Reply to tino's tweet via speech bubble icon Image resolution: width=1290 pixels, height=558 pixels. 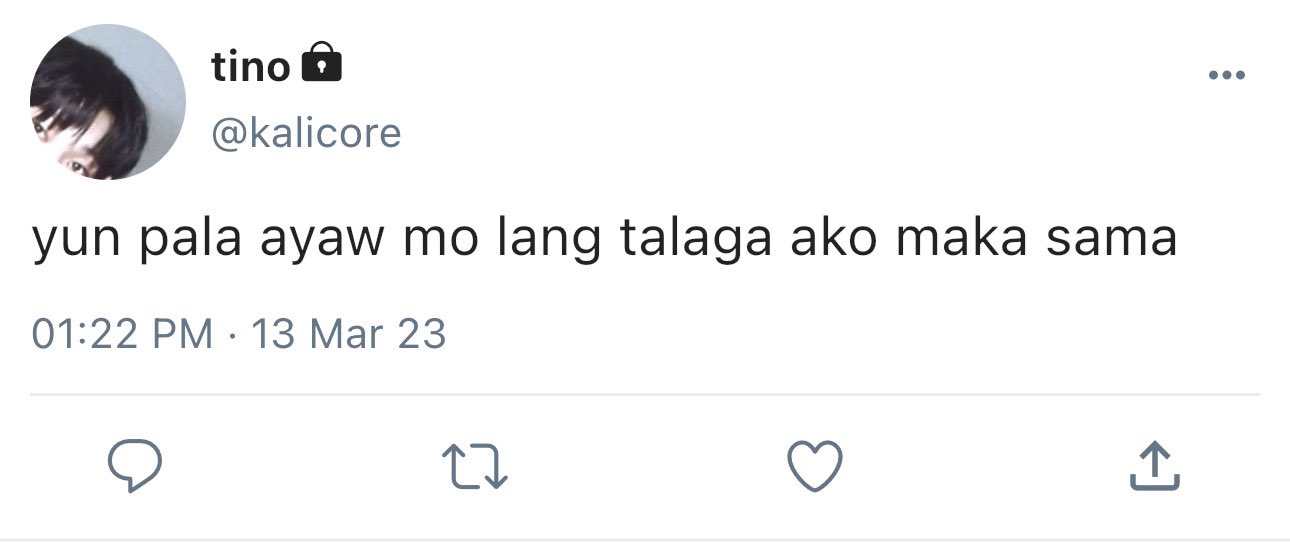point(135,467)
